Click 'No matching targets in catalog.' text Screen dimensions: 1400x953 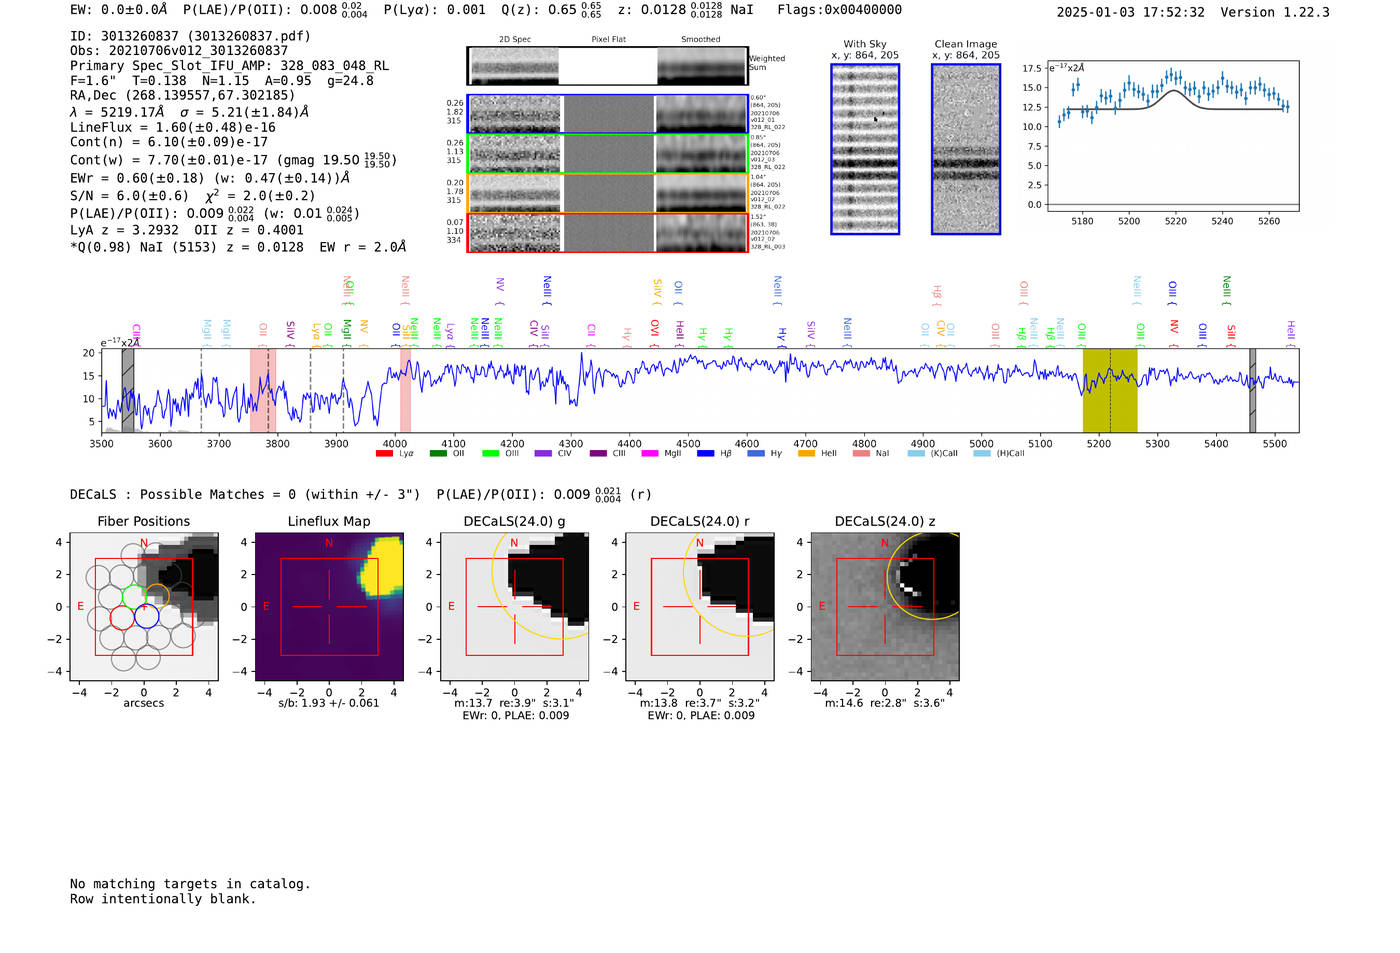pos(190,884)
